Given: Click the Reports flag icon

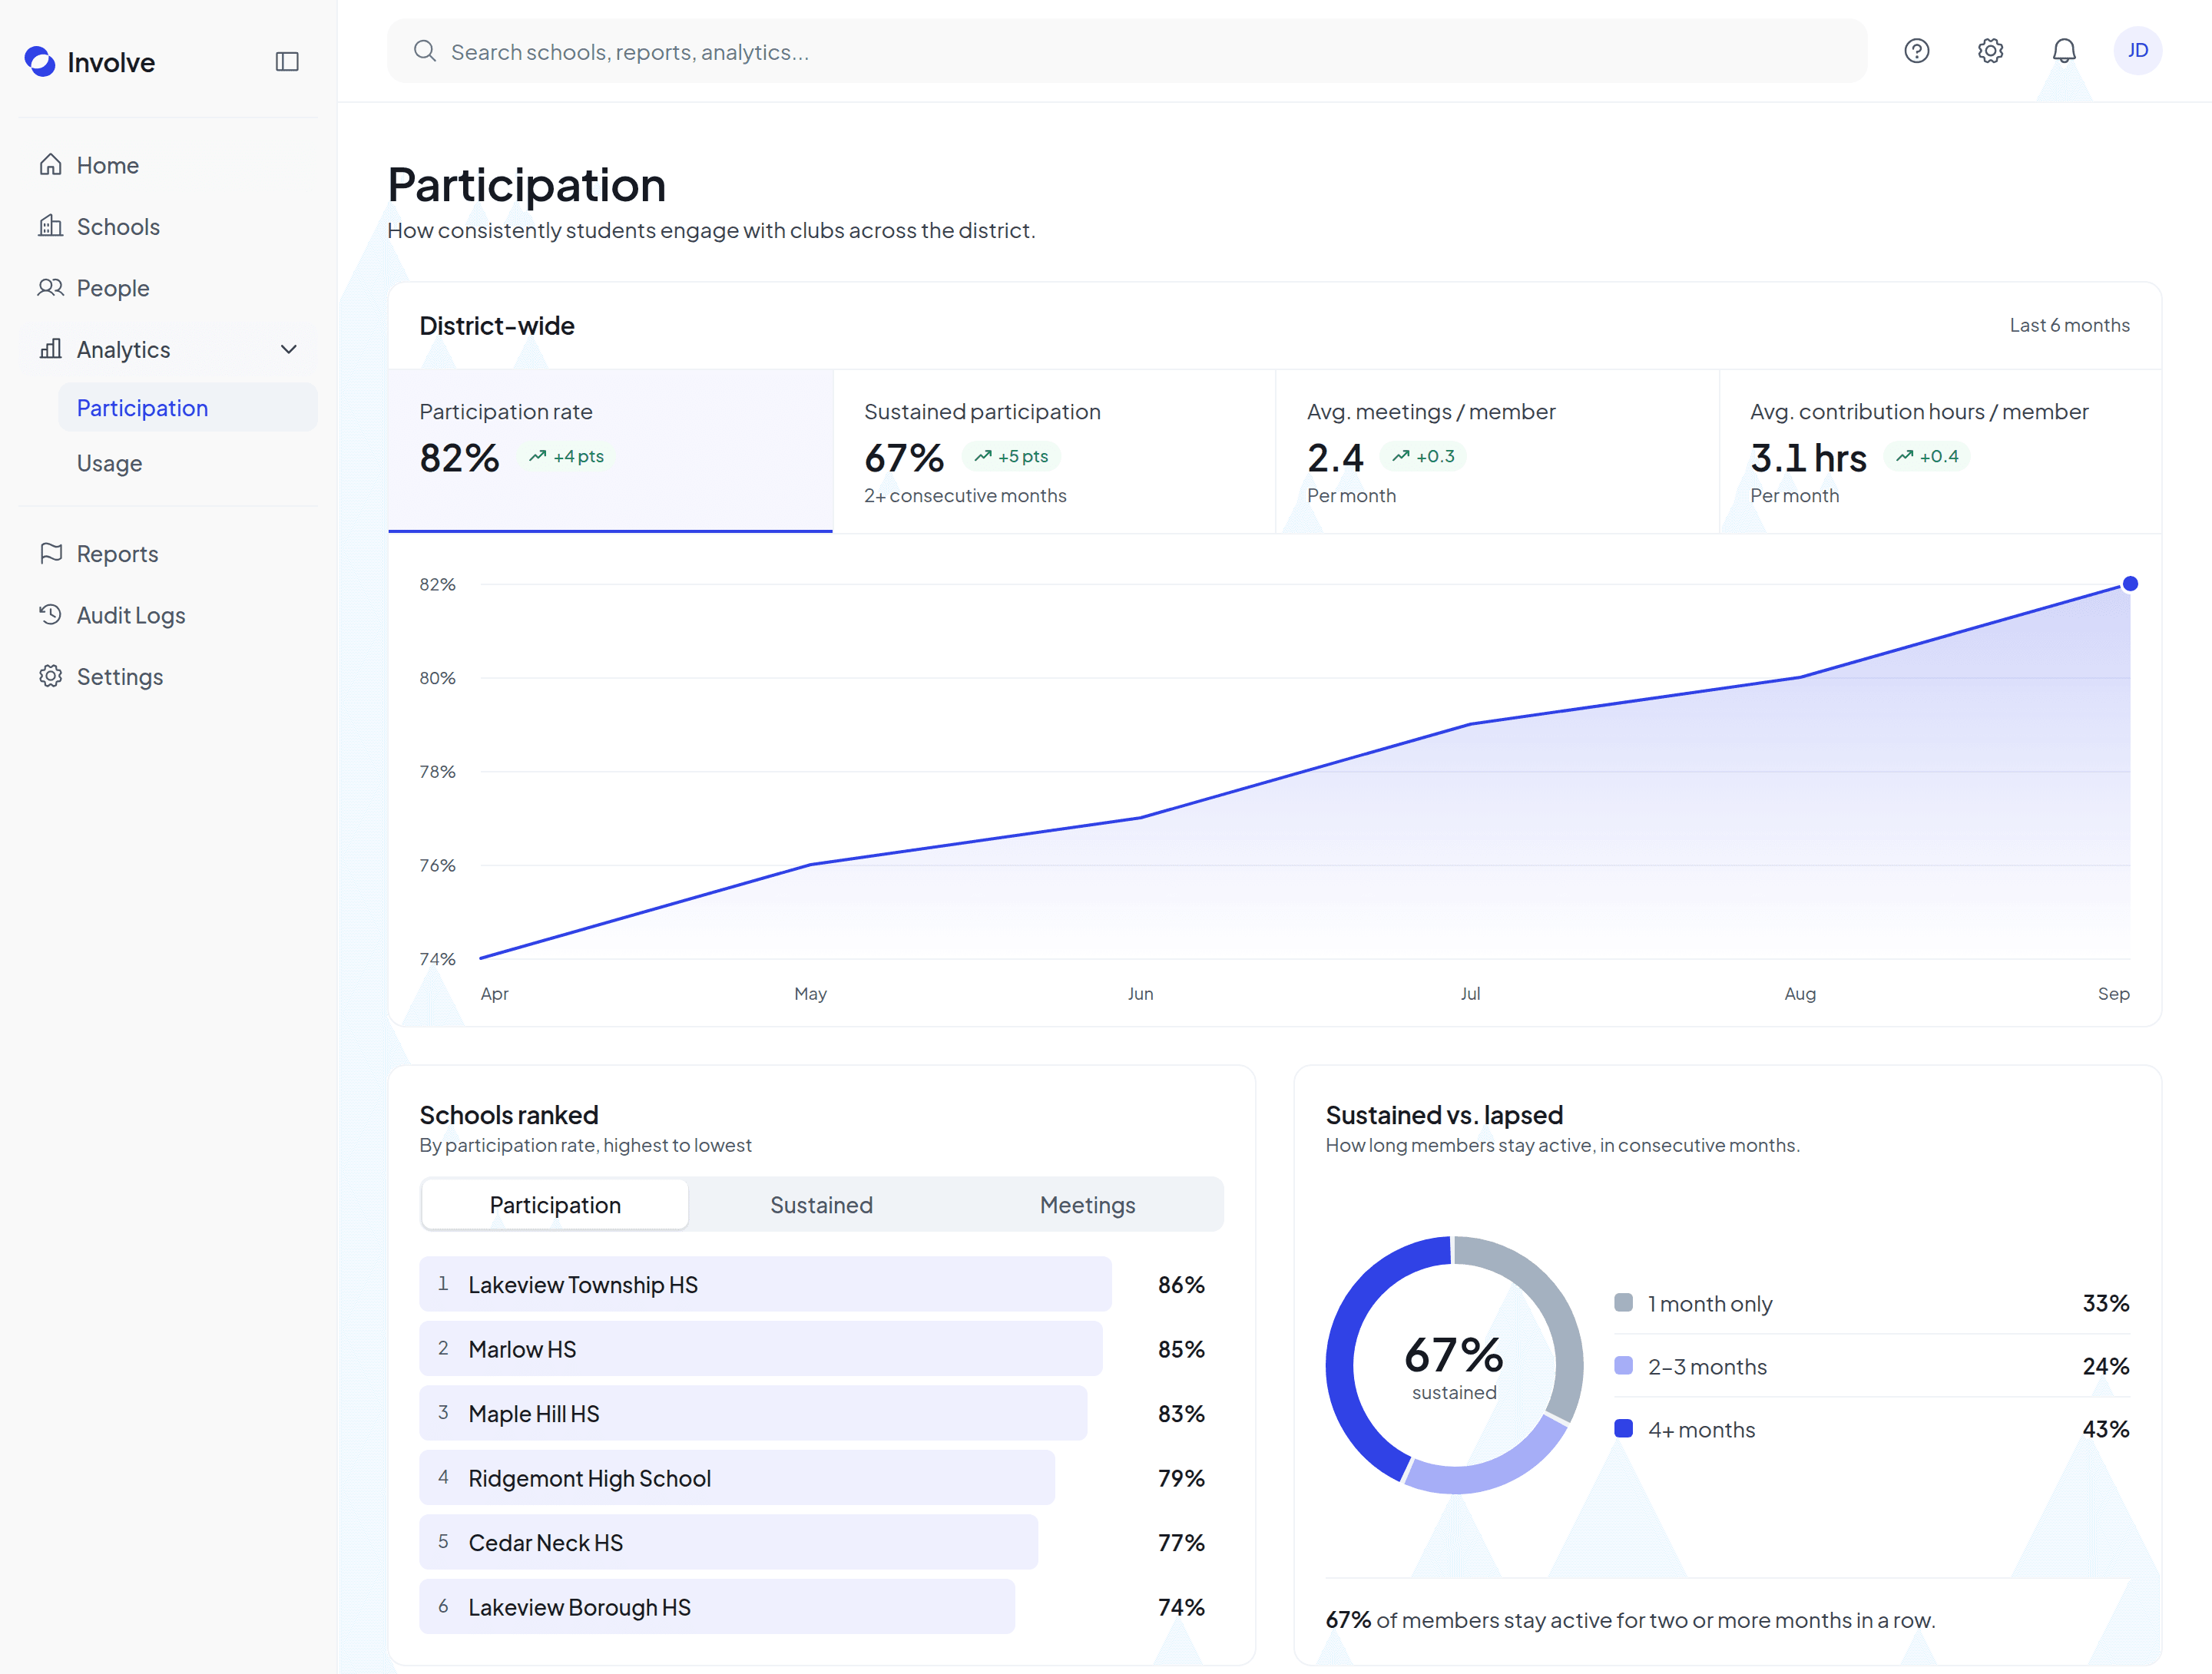Looking at the screenshot, I should tap(50, 553).
